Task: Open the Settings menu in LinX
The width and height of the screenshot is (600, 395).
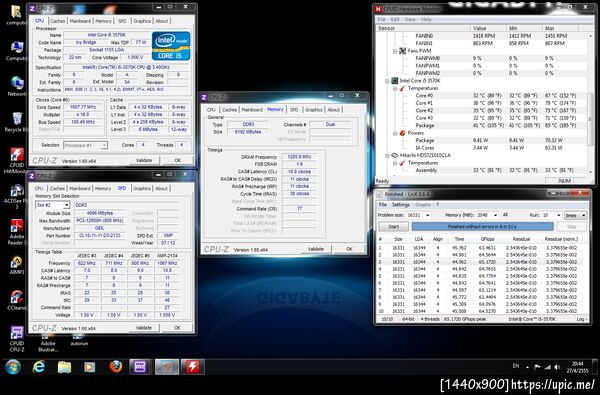Action: [x=401, y=205]
